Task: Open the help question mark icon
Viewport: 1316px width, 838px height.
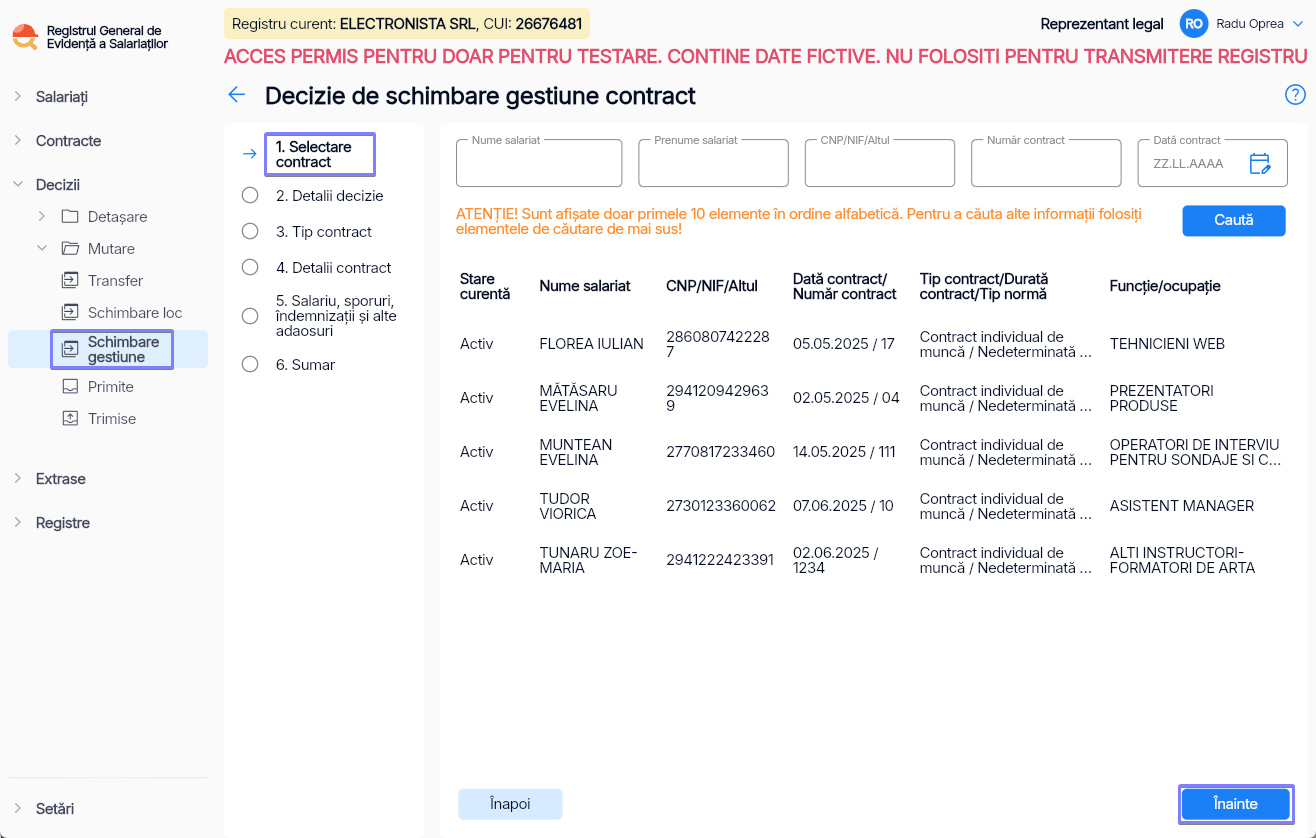Action: point(1295,95)
